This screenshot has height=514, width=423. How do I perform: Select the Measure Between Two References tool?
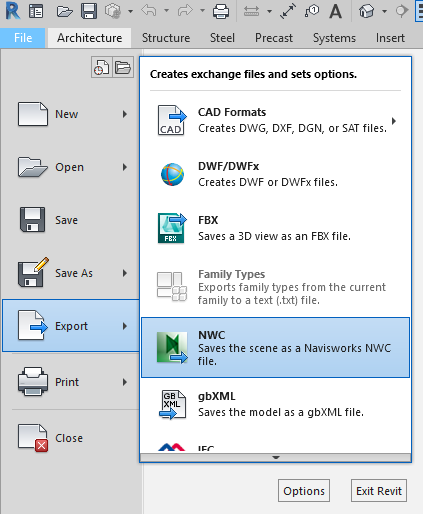251,11
